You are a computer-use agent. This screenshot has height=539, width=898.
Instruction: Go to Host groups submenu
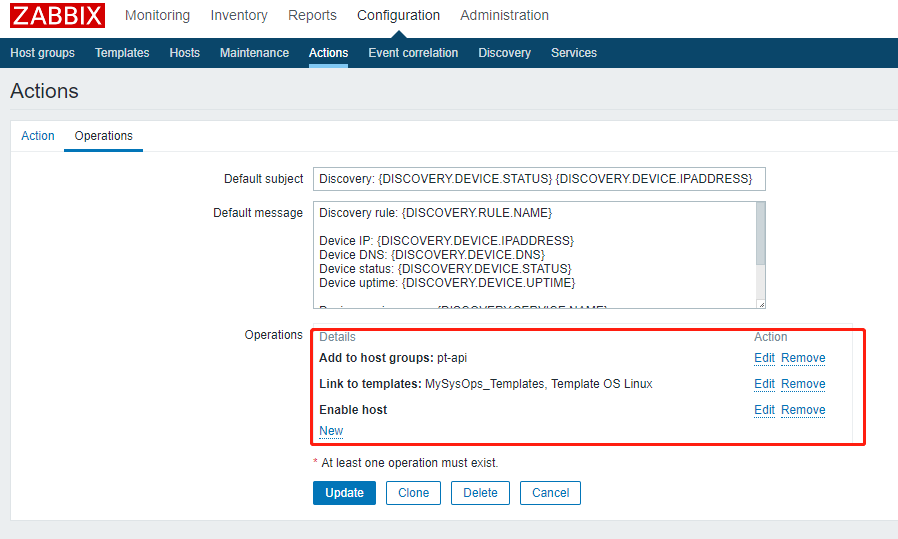[x=42, y=53]
